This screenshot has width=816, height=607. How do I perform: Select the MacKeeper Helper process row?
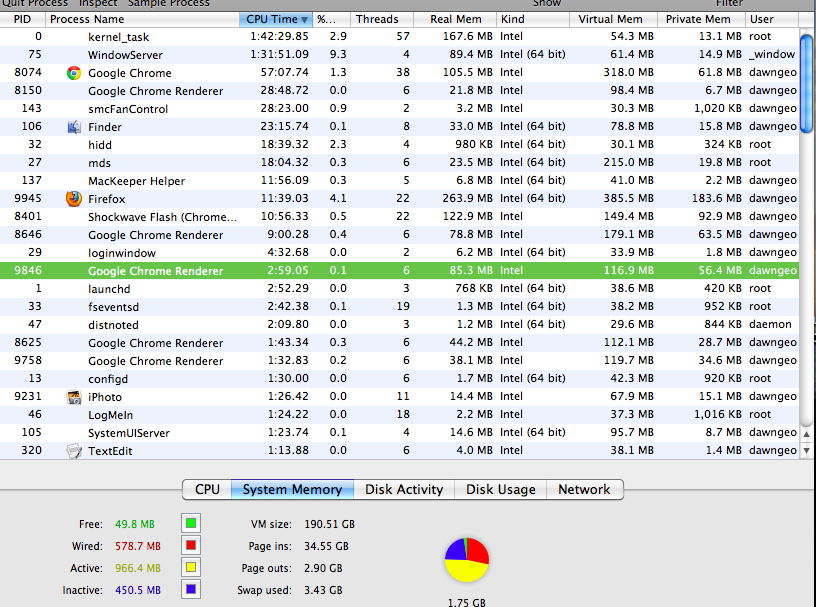(x=399, y=181)
